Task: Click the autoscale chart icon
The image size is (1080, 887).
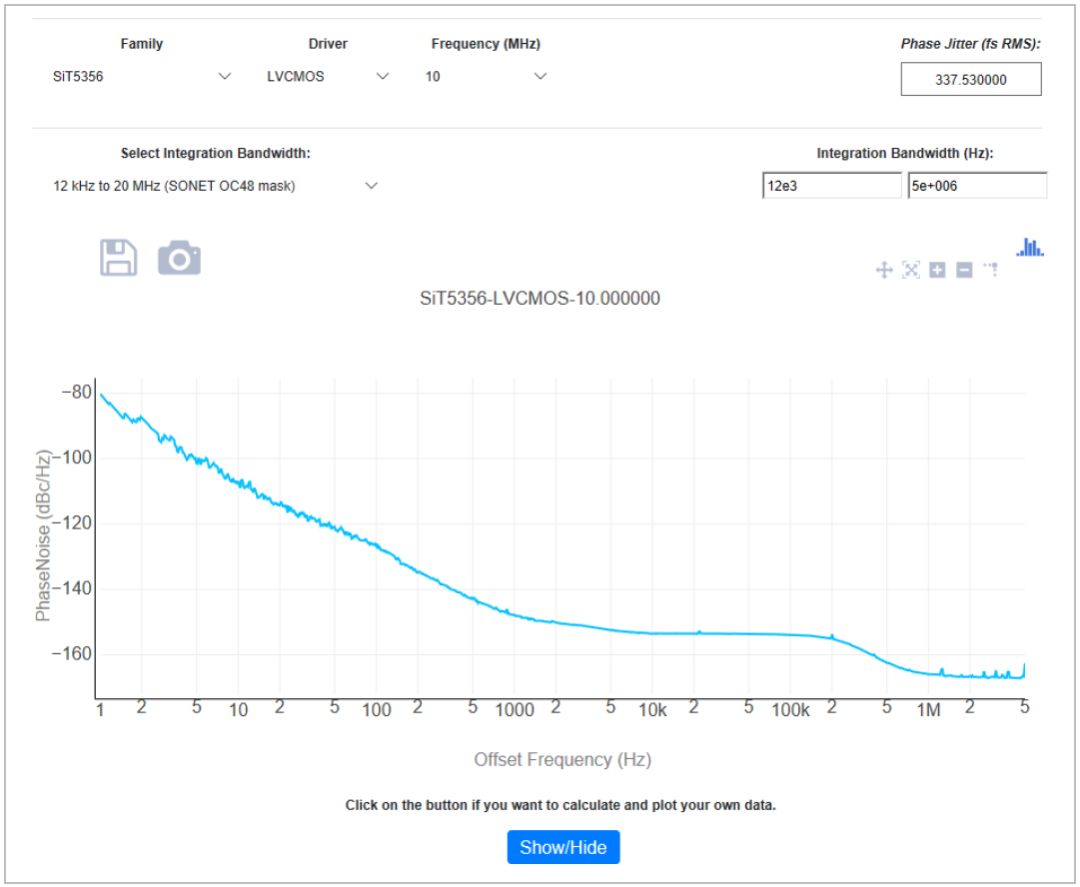Action: coord(911,270)
